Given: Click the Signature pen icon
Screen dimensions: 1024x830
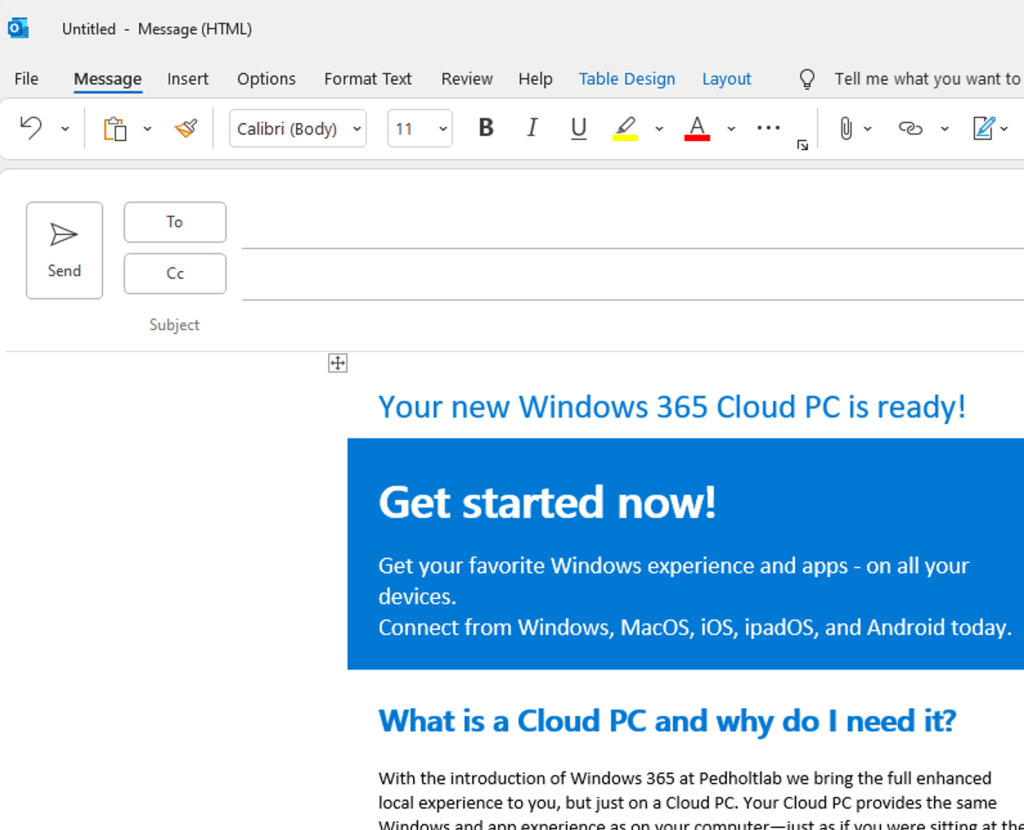Looking at the screenshot, I should (984, 128).
